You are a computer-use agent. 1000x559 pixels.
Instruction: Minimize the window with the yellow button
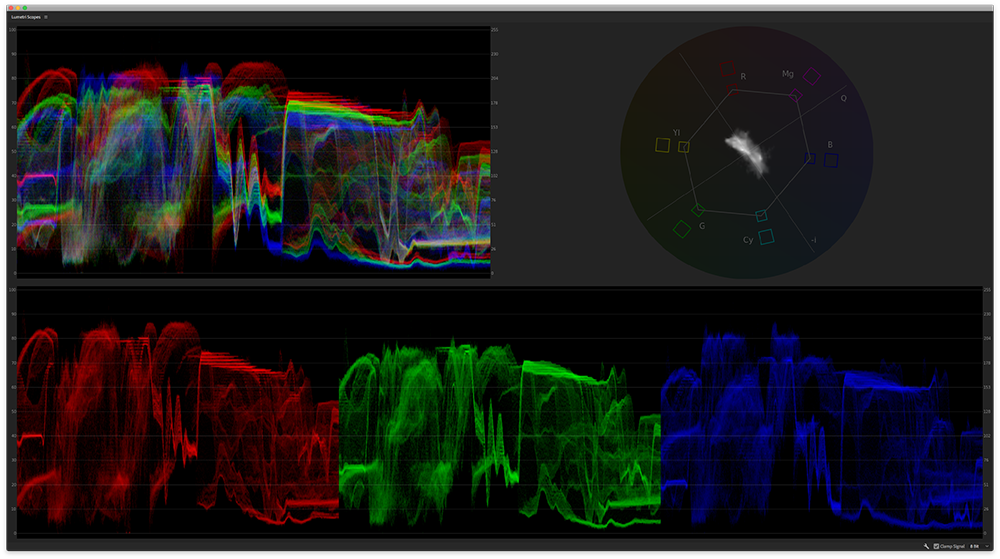click(x=18, y=8)
